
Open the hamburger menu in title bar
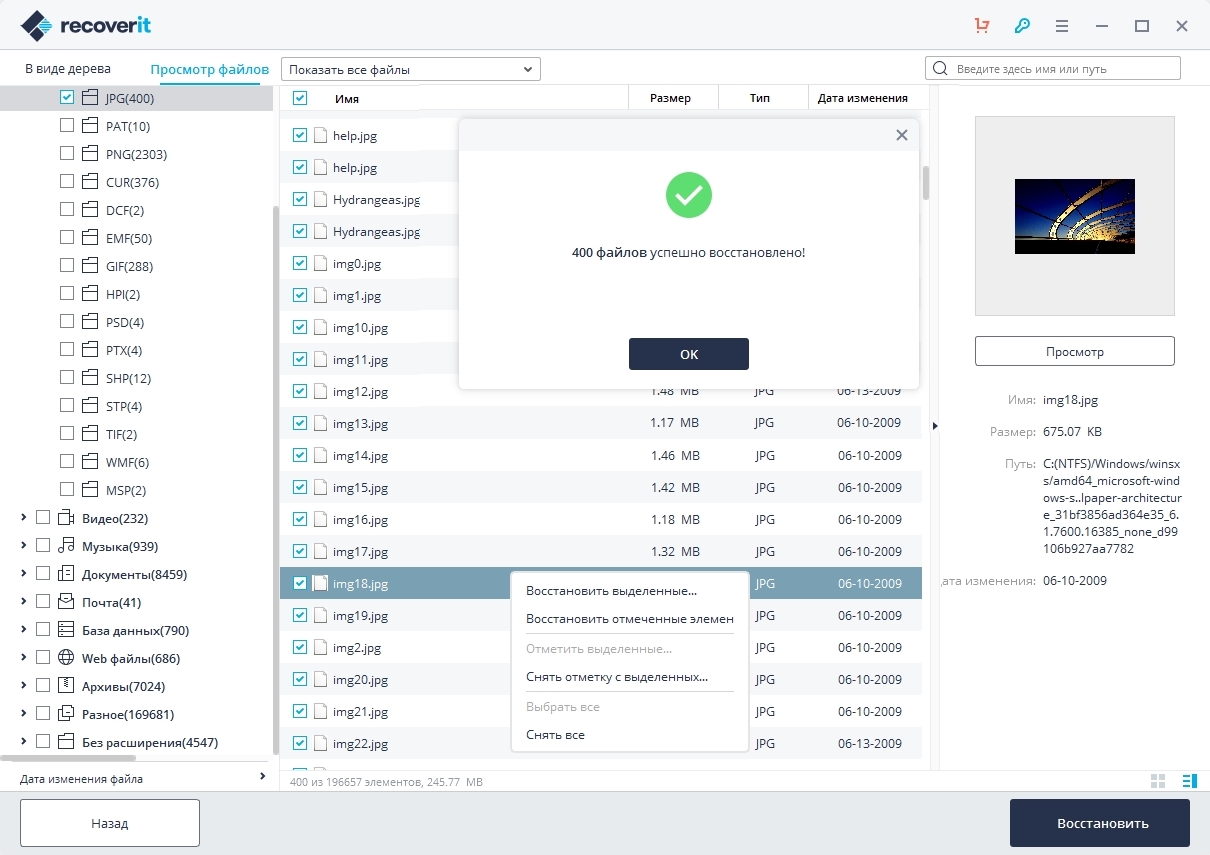tap(1062, 26)
